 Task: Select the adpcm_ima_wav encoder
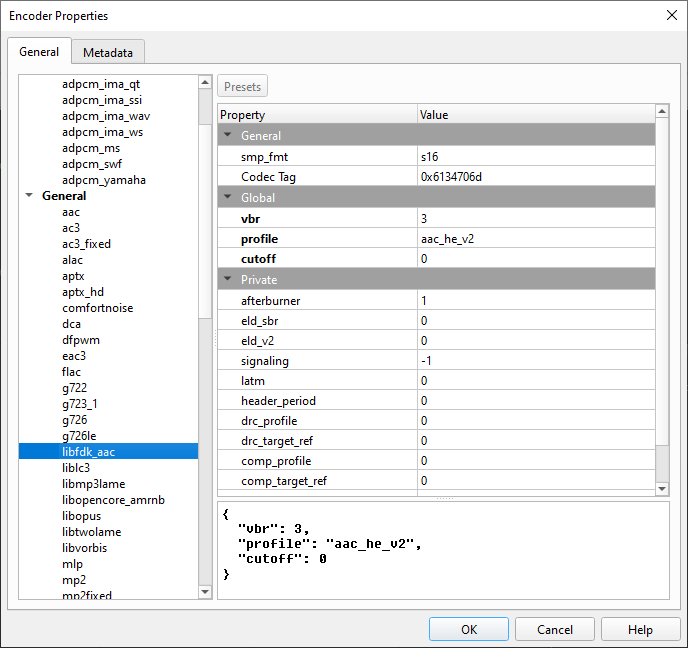click(x=106, y=116)
